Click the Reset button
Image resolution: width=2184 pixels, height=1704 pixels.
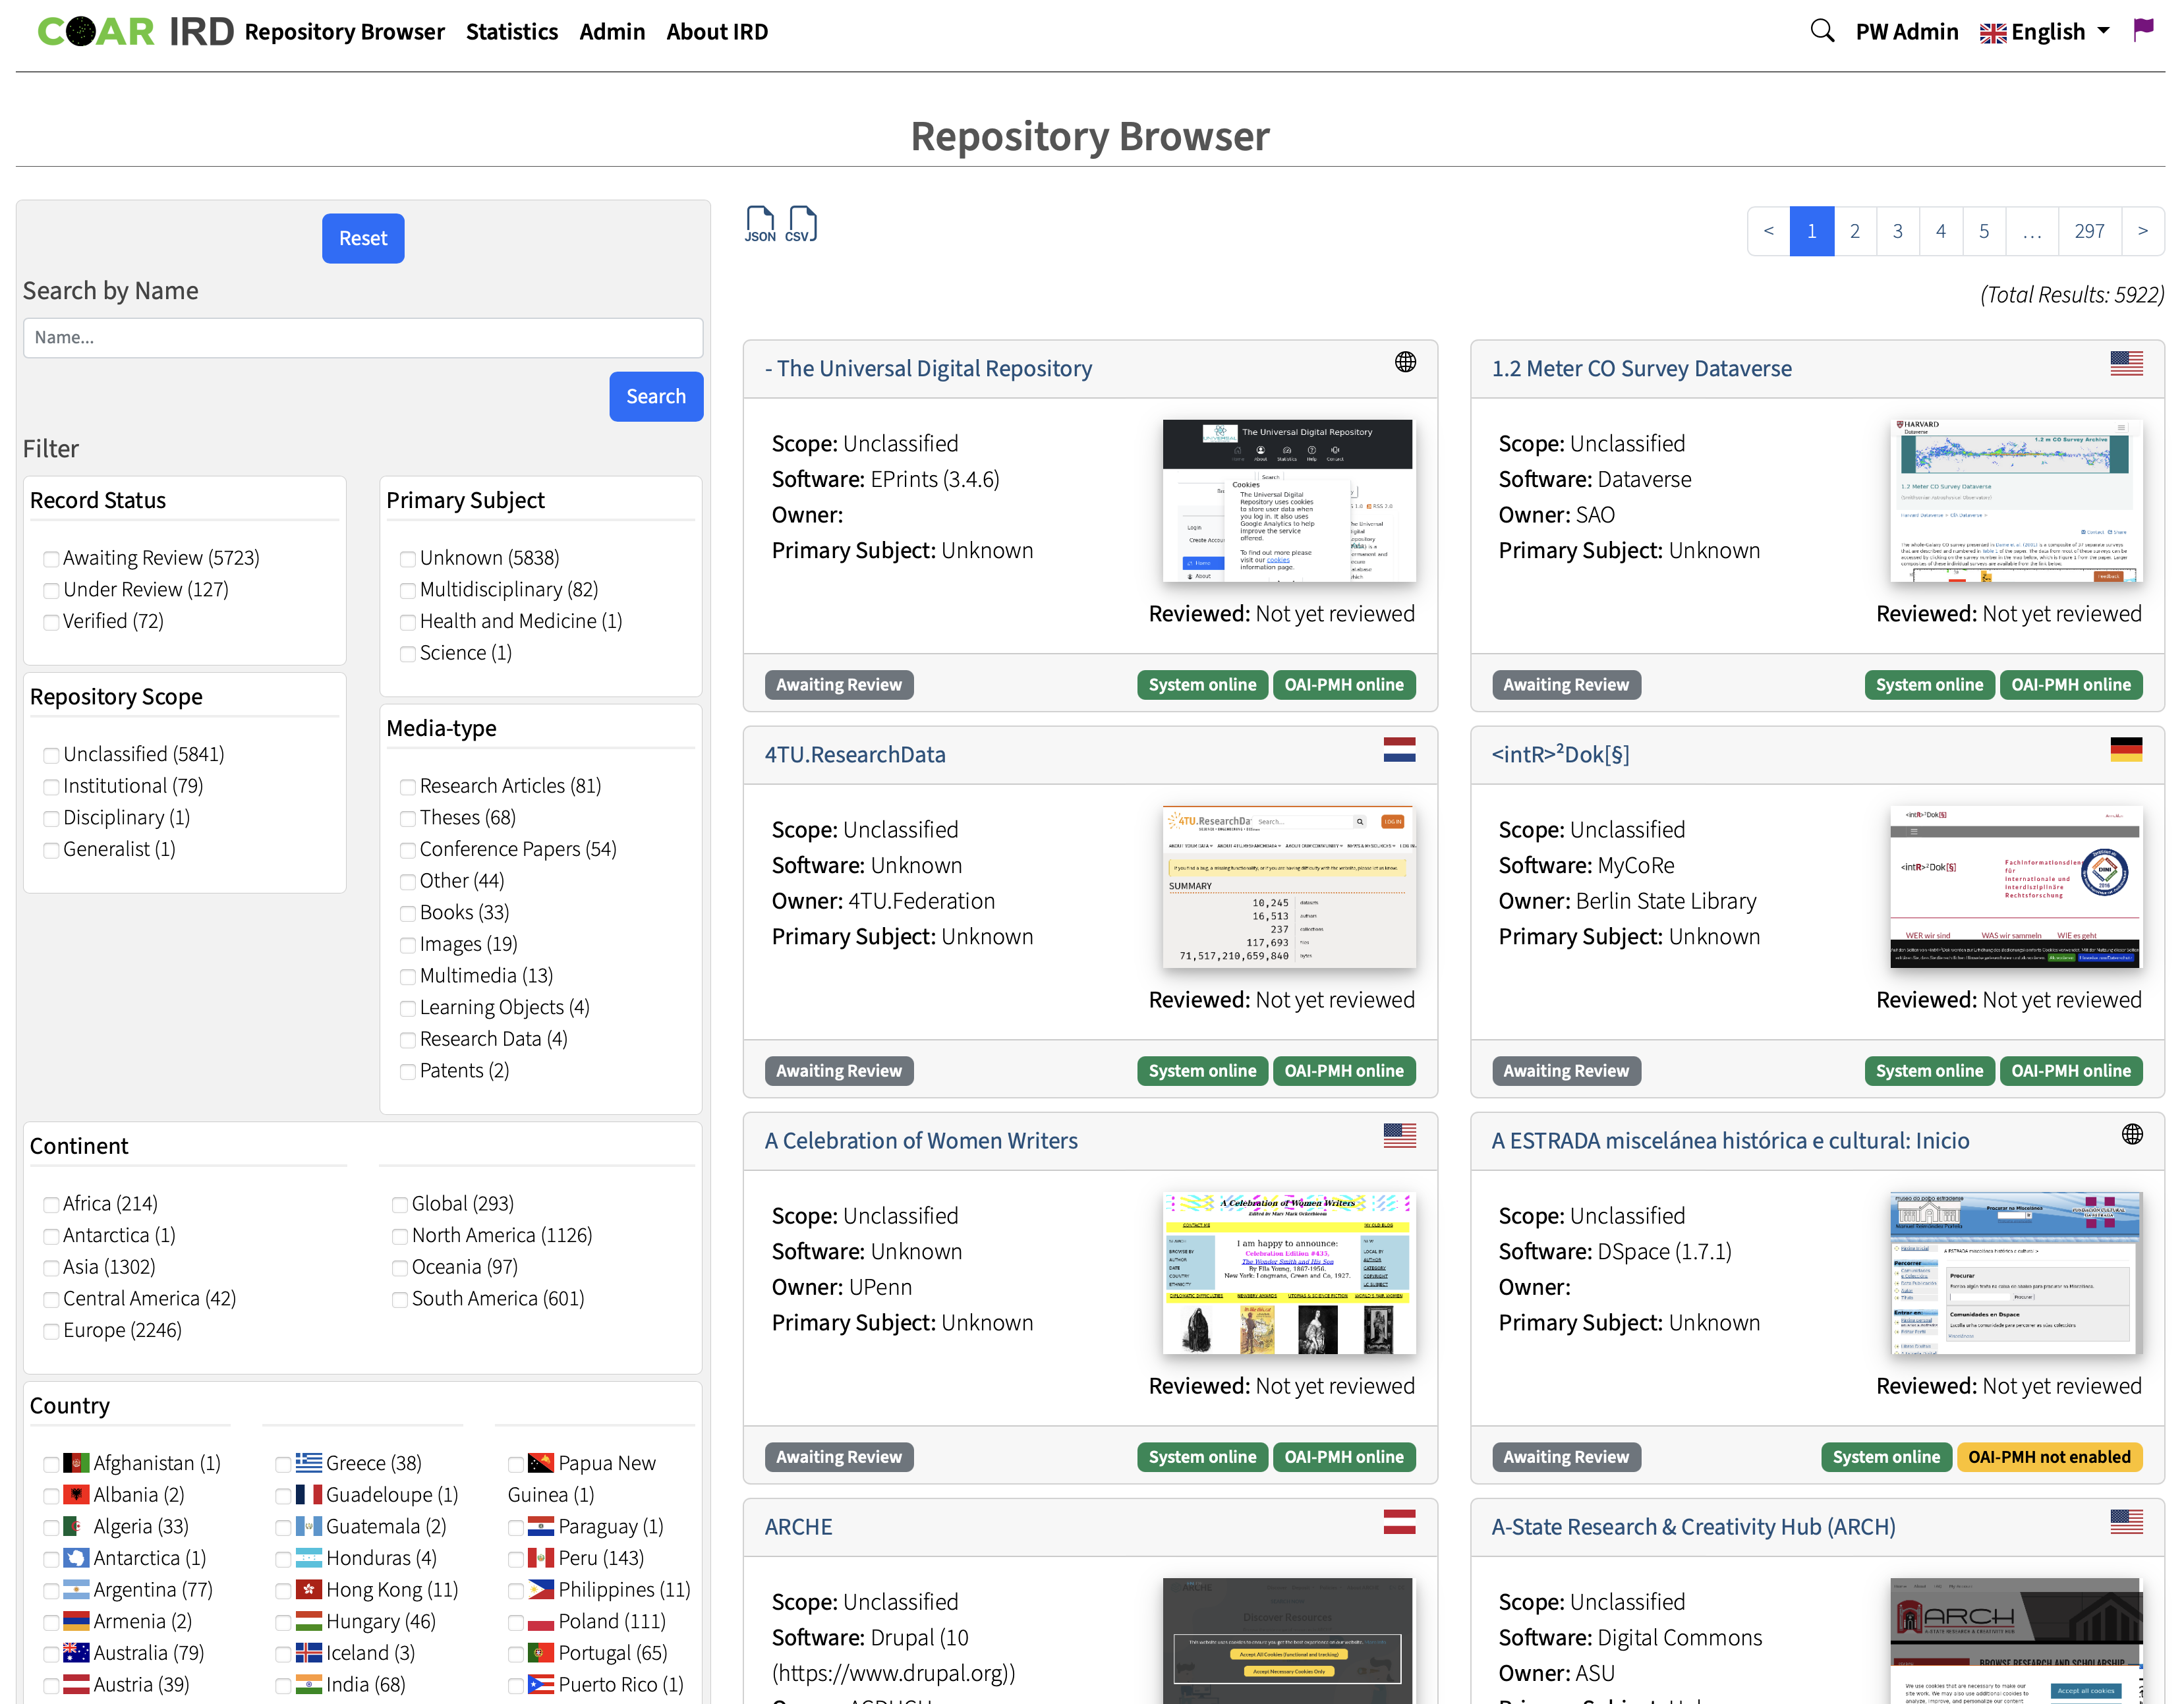pos(363,238)
